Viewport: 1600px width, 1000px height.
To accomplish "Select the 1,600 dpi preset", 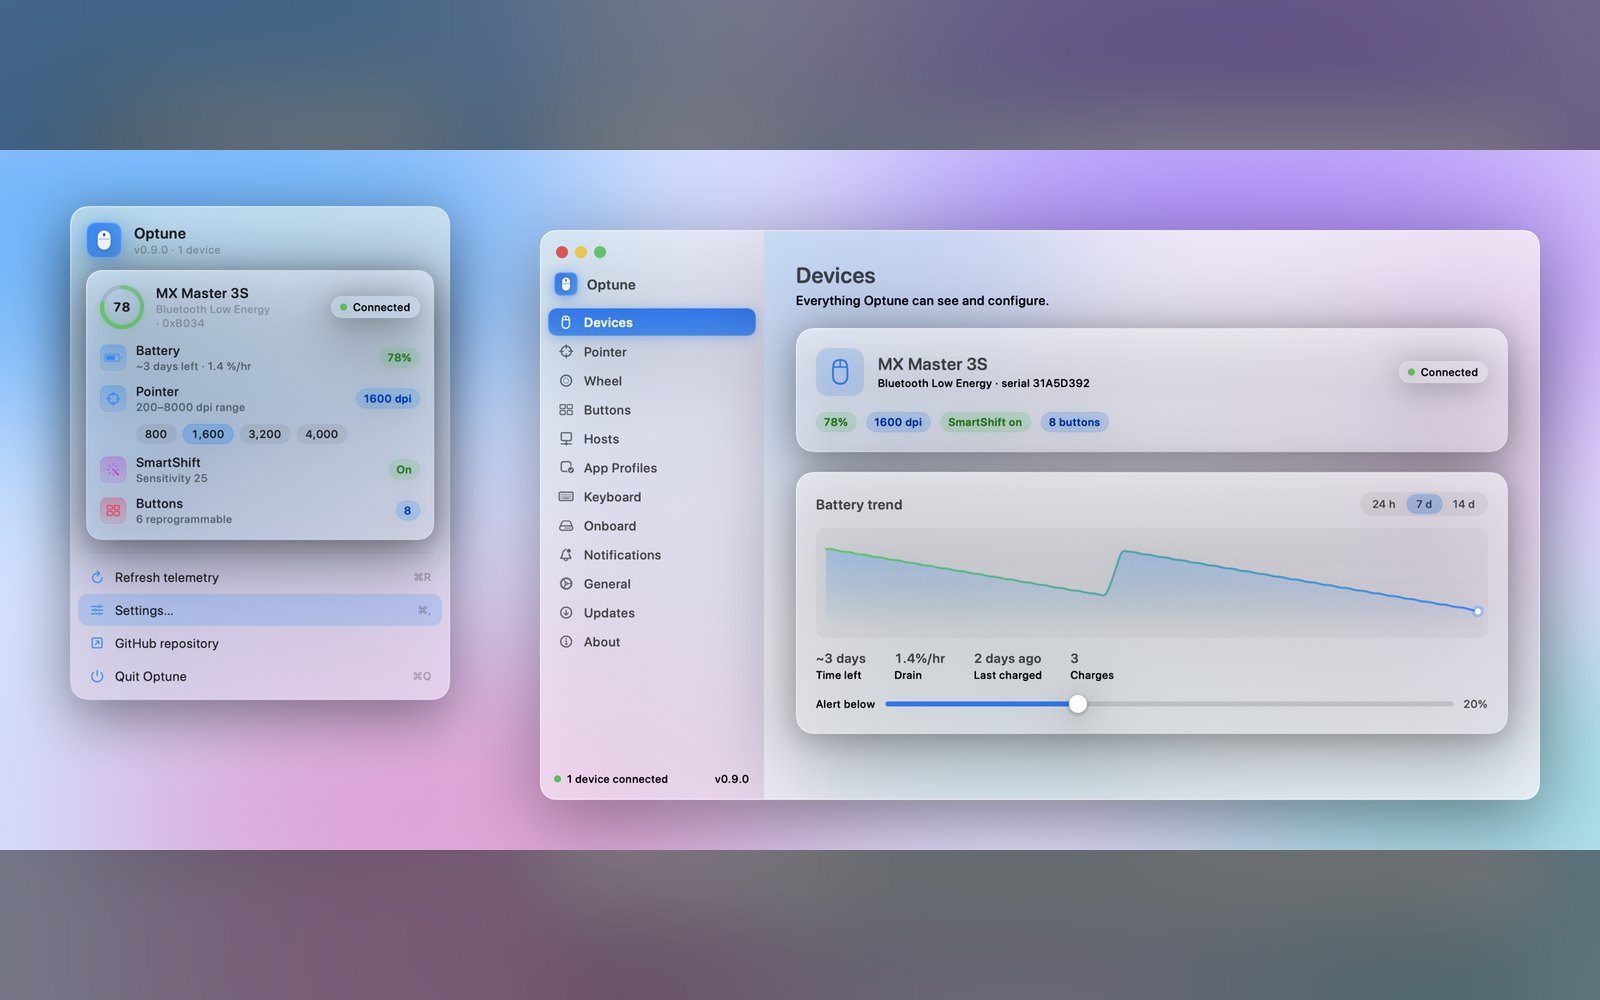I will tap(208, 434).
